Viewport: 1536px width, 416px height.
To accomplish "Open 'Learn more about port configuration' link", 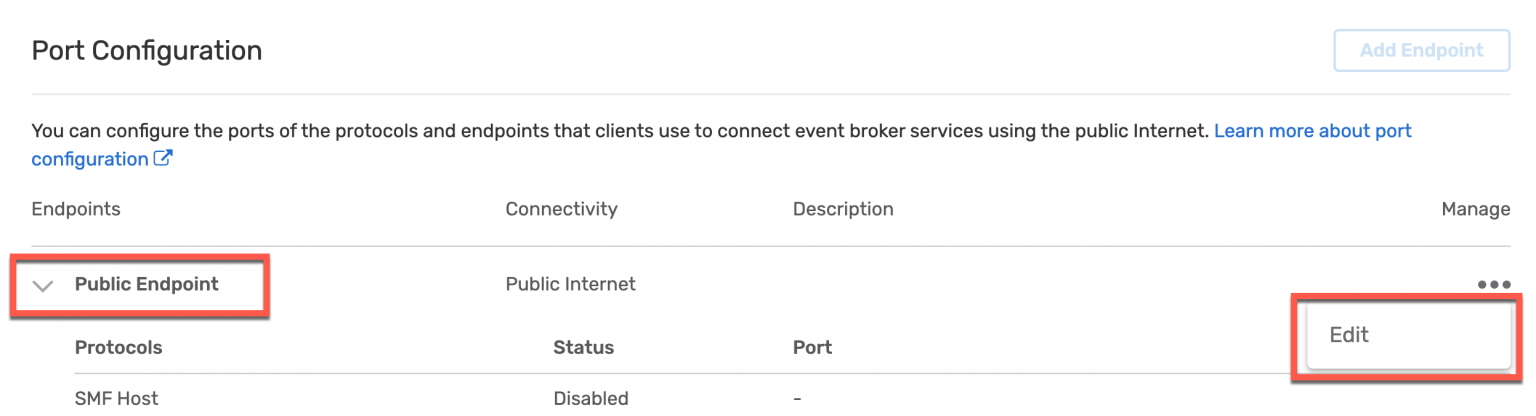I will pos(1312,131).
